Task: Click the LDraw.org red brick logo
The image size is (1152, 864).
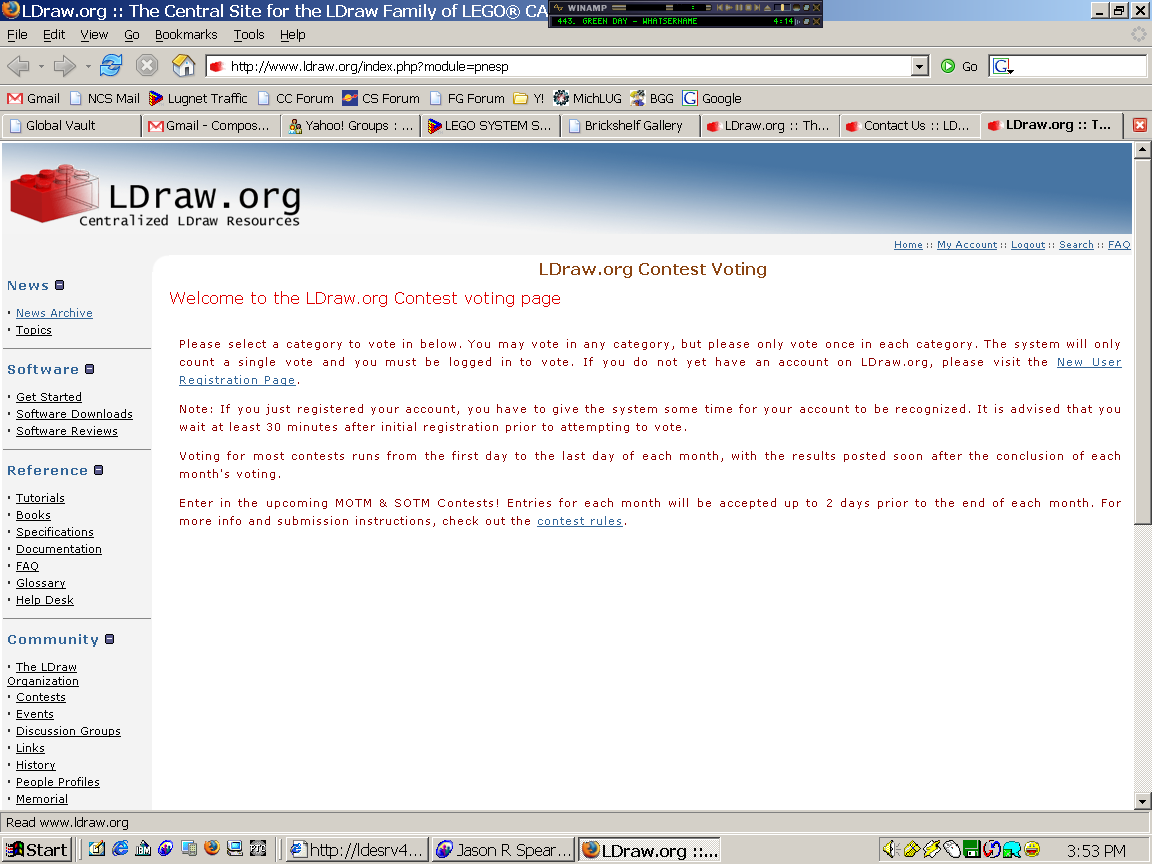Action: click(54, 192)
